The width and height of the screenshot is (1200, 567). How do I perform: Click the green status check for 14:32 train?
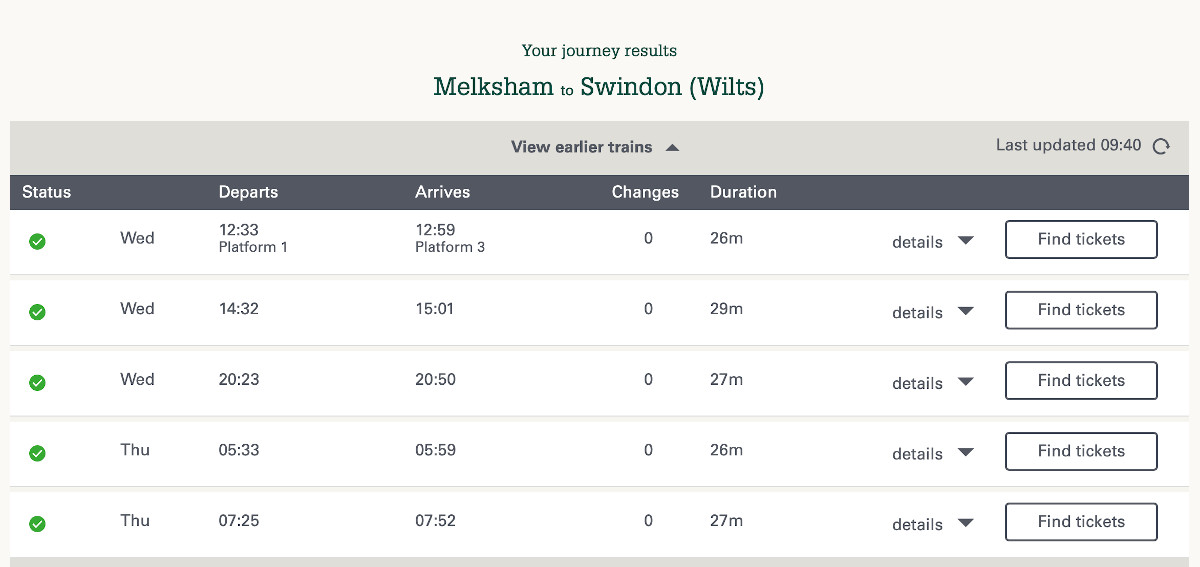pos(37,312)
